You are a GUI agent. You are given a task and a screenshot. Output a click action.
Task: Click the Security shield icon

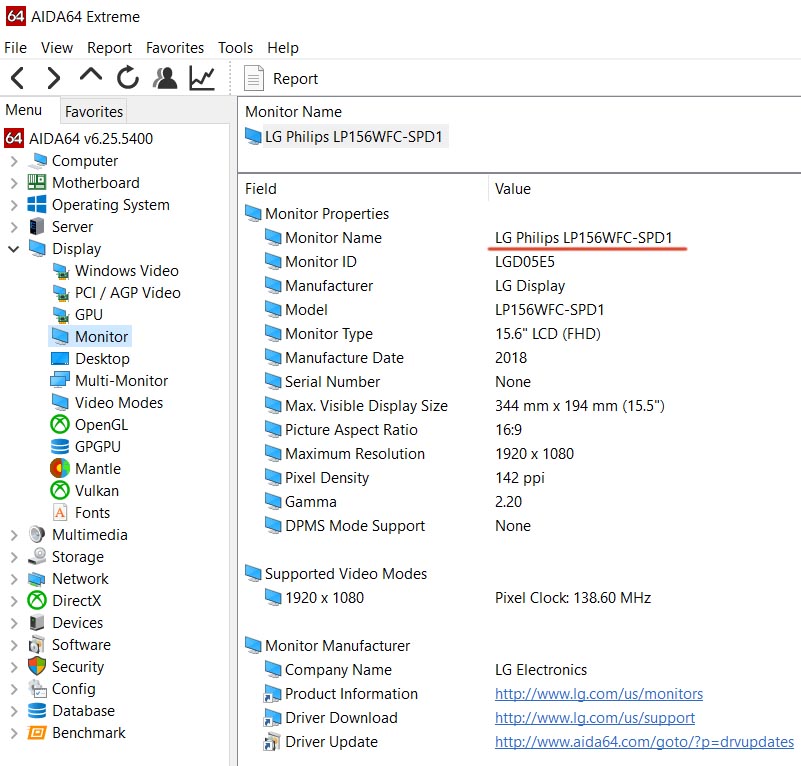[x=37, y=666]
